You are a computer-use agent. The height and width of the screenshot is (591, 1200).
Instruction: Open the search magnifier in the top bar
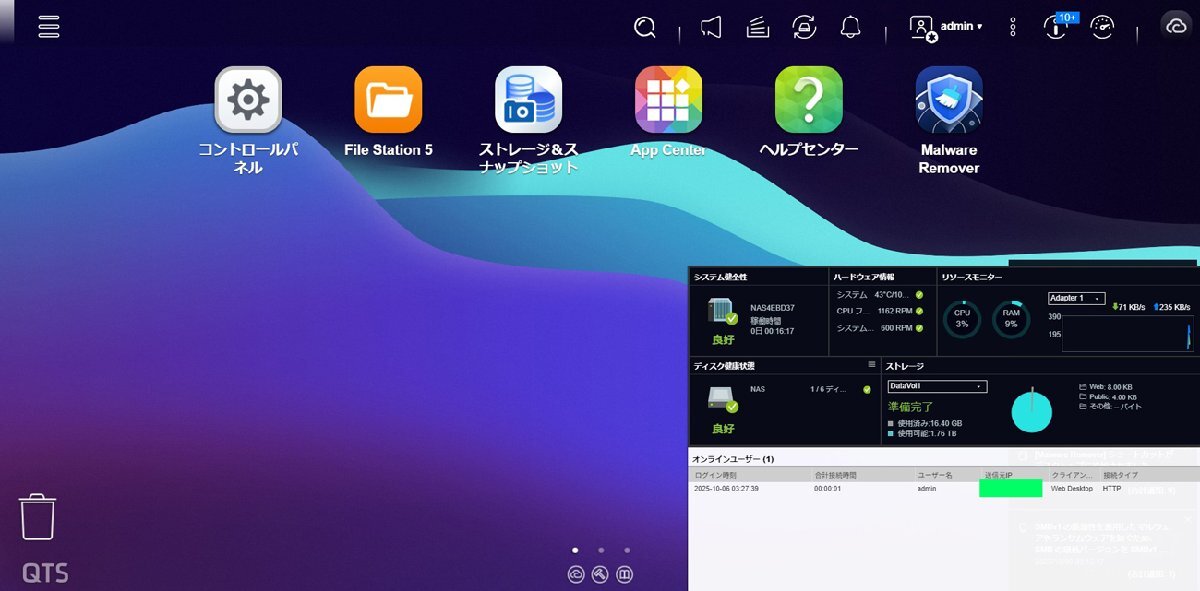[645, 27]
